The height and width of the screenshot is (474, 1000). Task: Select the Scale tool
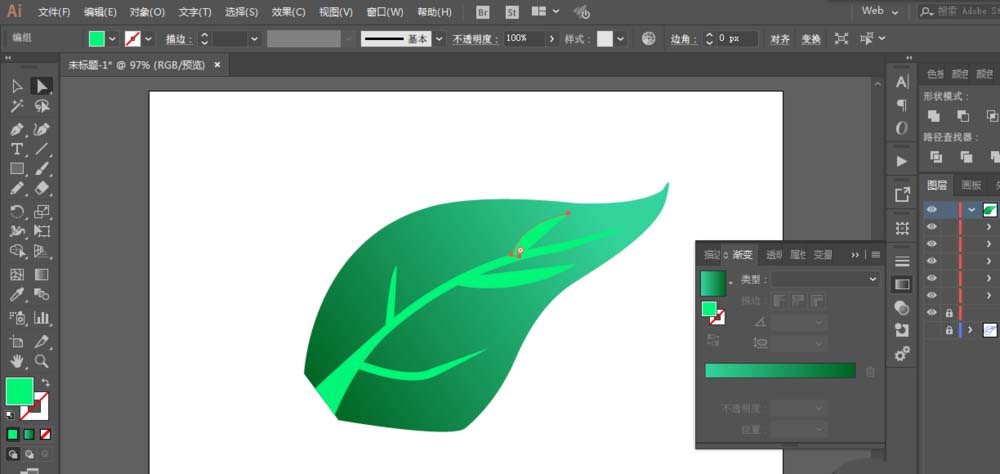(41, 211)
